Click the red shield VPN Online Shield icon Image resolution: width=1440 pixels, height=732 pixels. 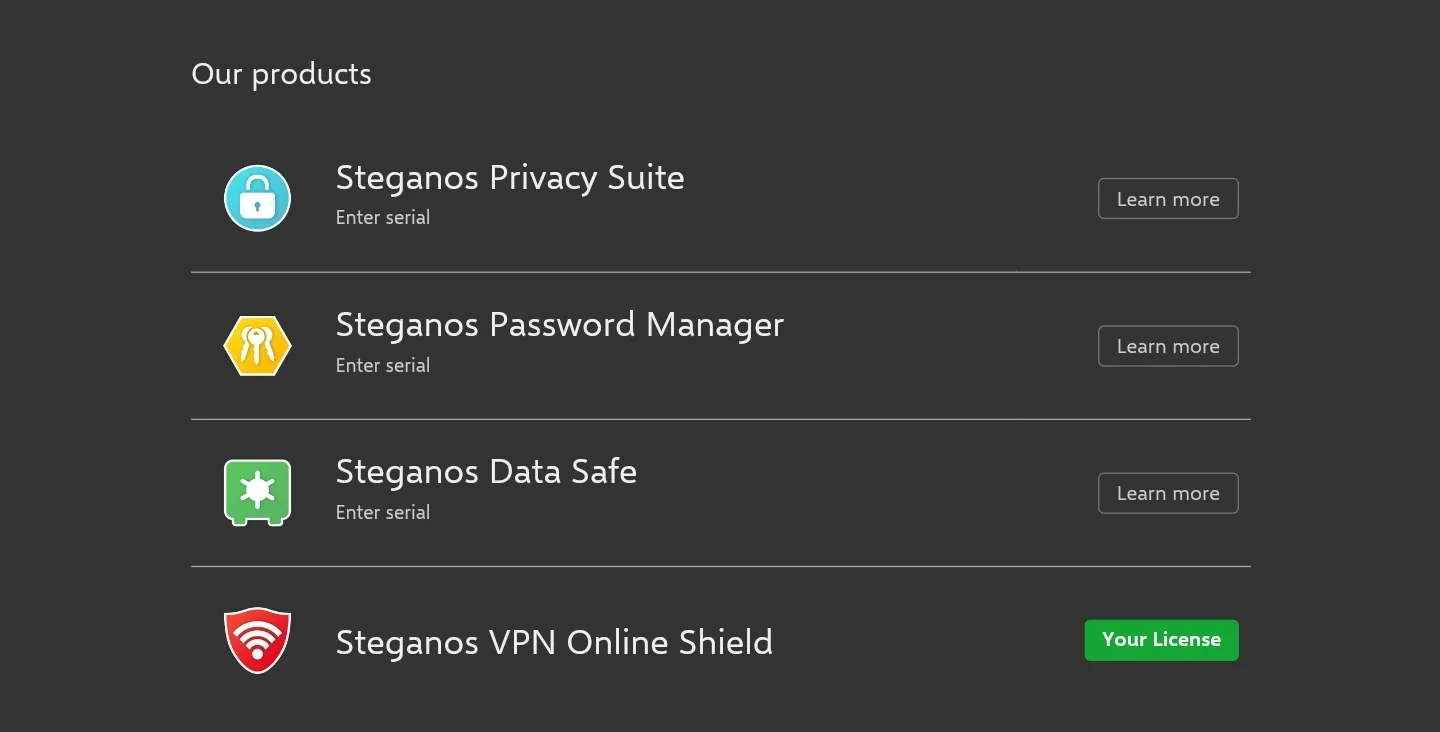[257, 640]
